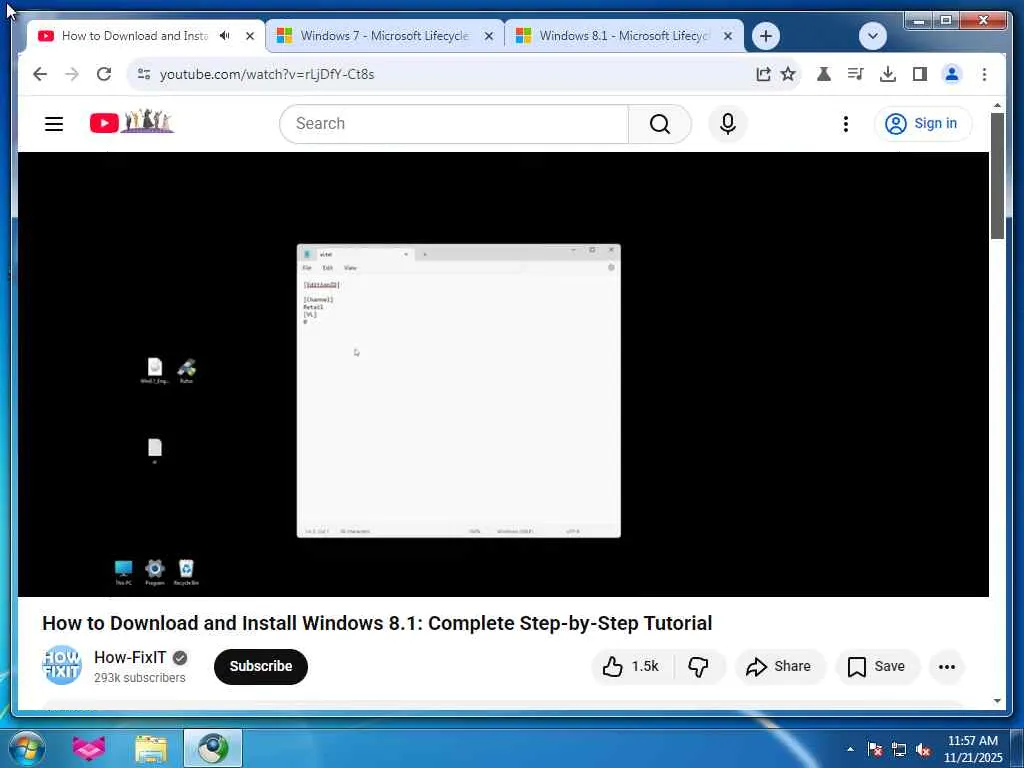Reload the YouTube page
This screenshot has height=768, width=1024.
pos(104,74)
